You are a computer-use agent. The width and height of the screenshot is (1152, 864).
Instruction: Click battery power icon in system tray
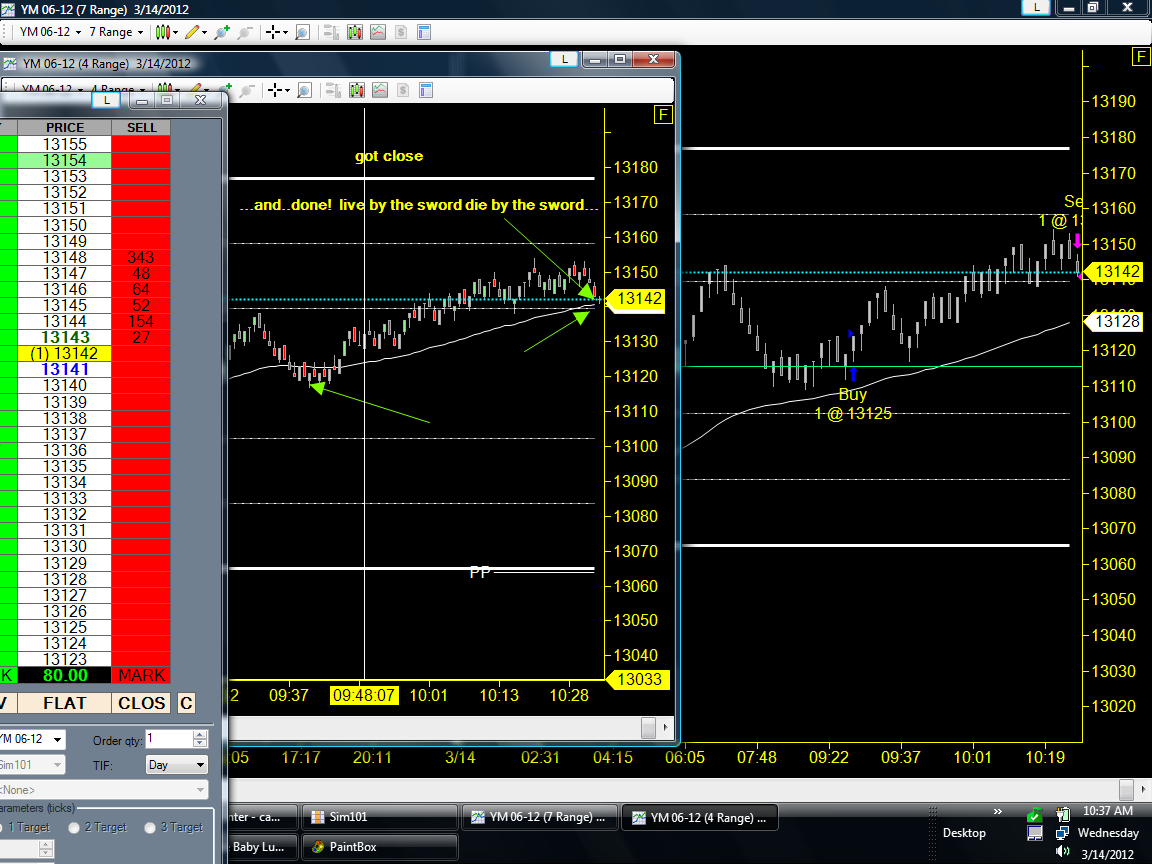pos(1062,813)
